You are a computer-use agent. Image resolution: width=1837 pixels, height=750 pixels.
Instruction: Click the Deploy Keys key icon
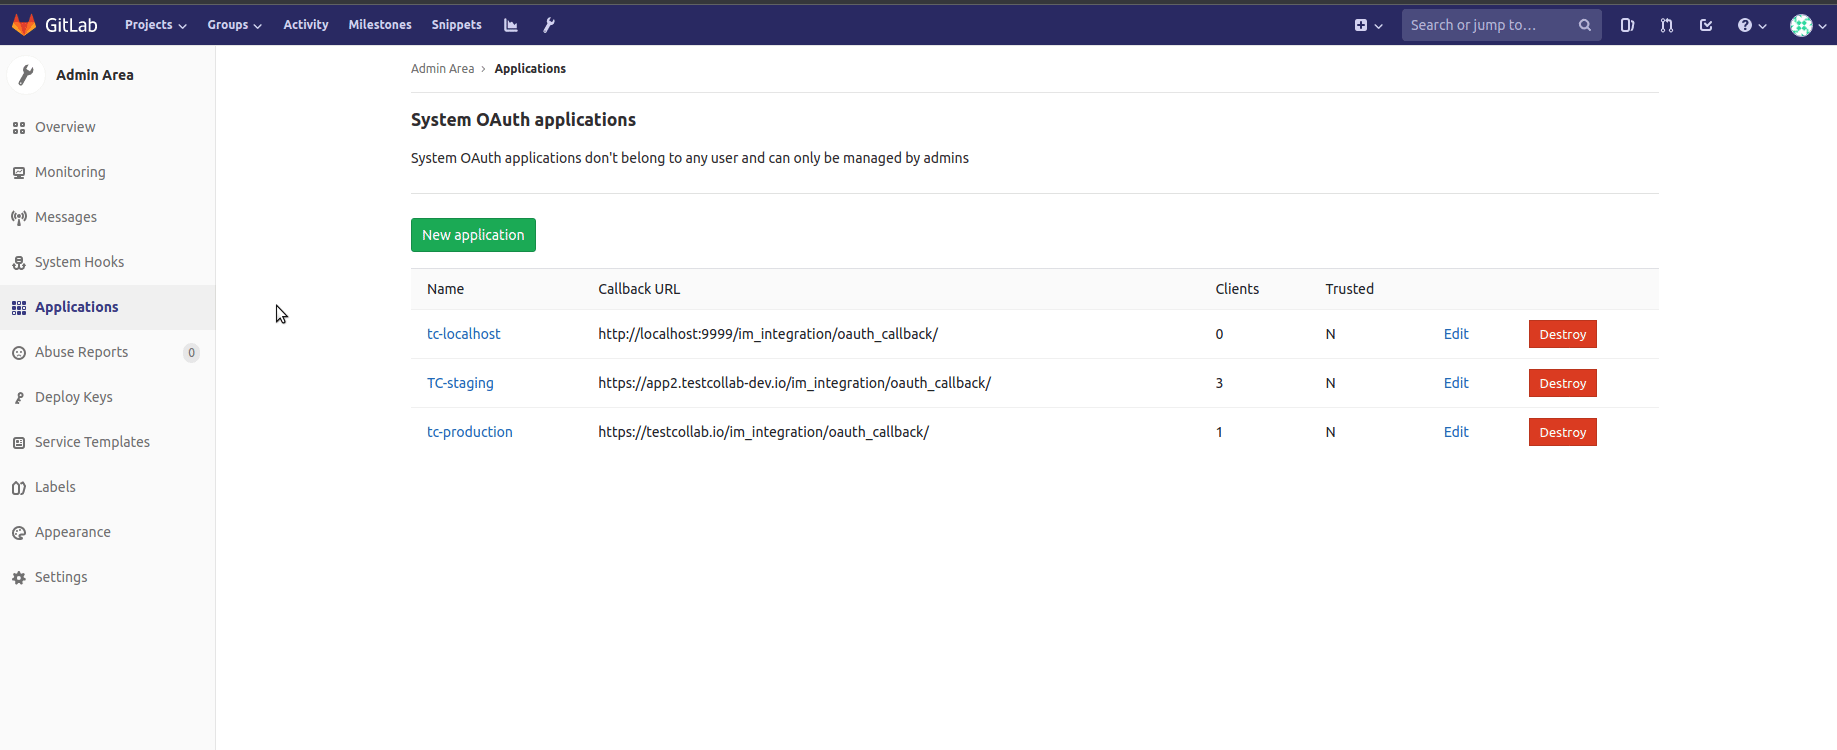[19, 398]
